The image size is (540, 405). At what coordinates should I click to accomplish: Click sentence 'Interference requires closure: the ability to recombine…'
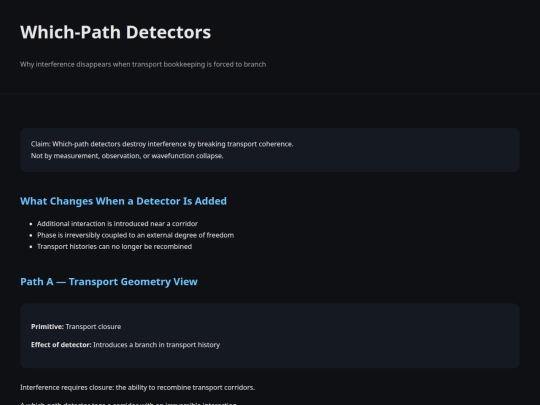(x=137, y=387)
